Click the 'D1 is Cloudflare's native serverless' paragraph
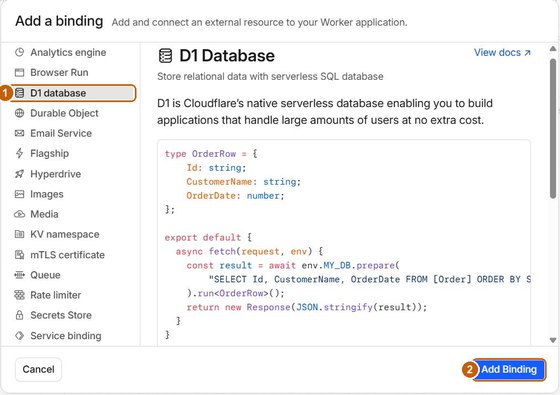 (325, 112)
